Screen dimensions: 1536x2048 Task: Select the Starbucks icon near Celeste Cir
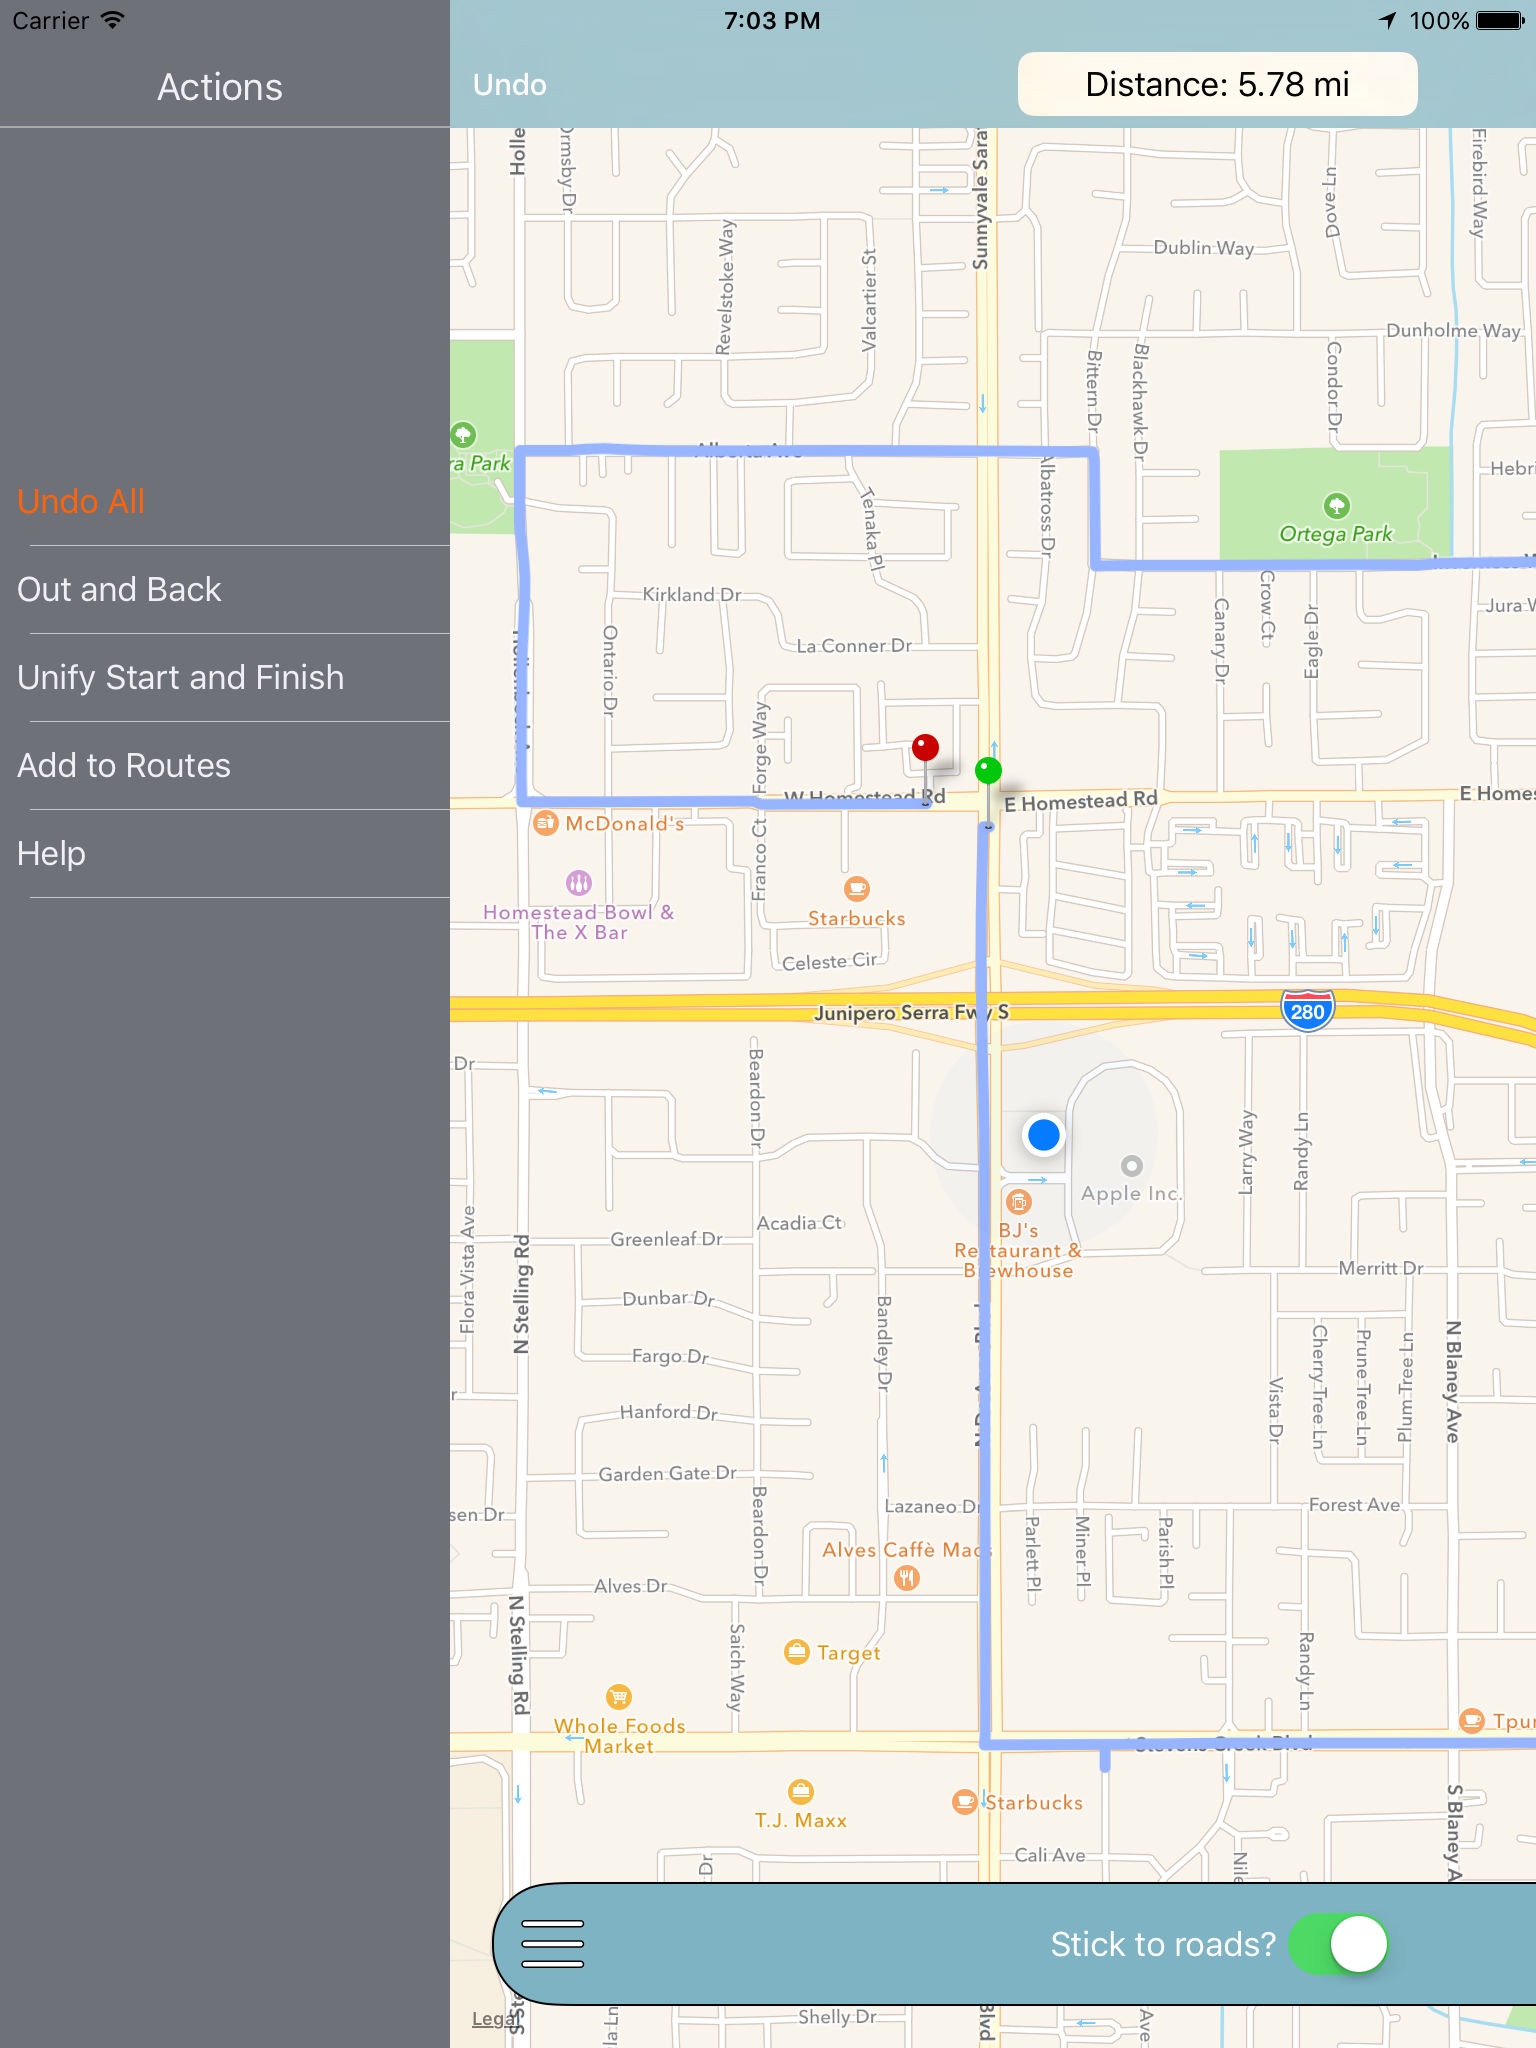857,888
